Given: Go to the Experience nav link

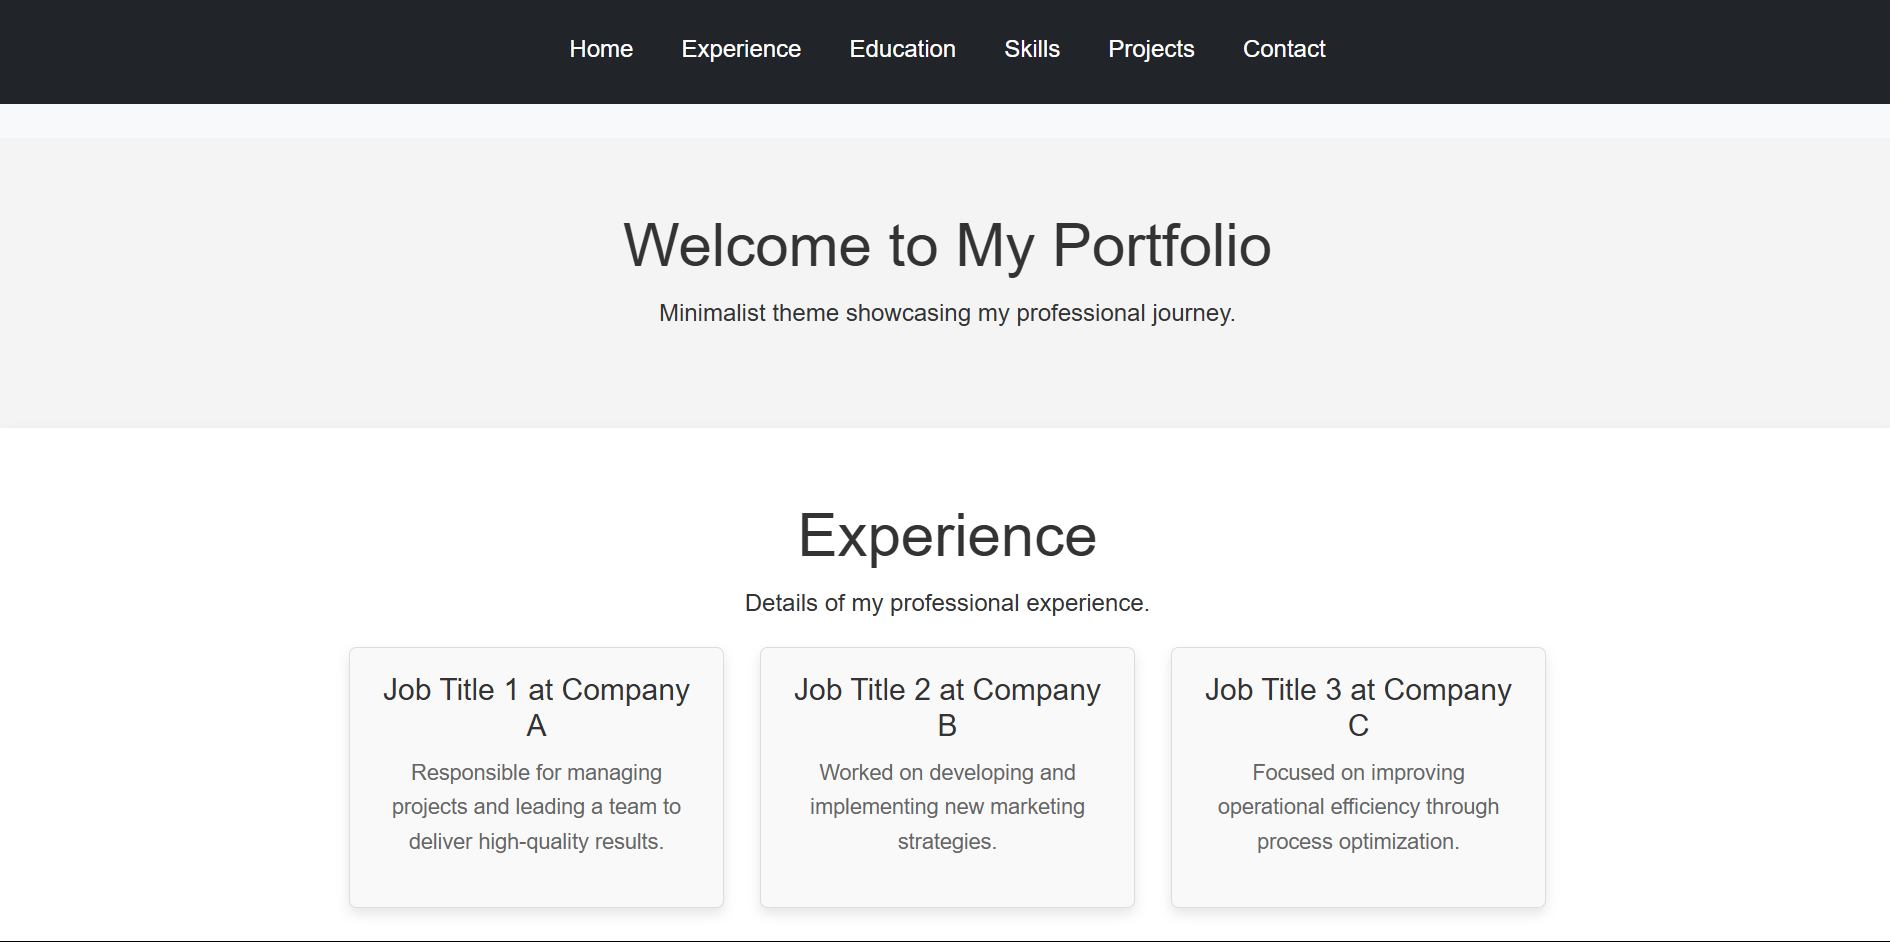Looking at the screenshot, I should click(741, 49).
